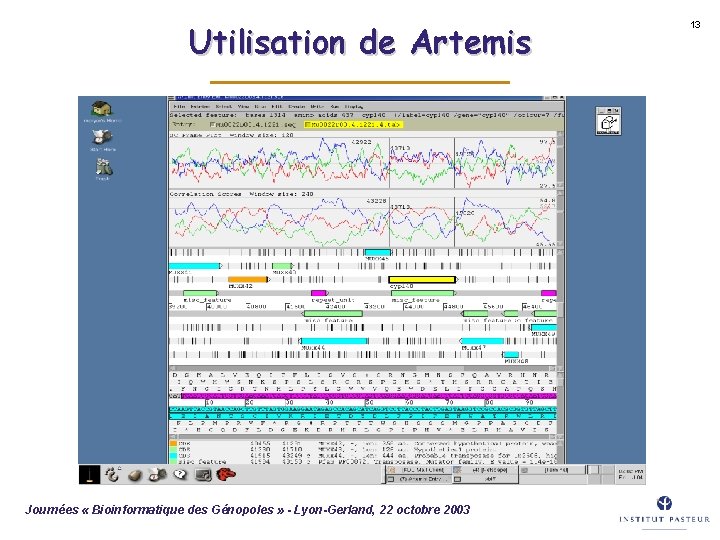Select the top-frame cyan MUxx45 feature
The image size is (720, 540).
(377, 253)
